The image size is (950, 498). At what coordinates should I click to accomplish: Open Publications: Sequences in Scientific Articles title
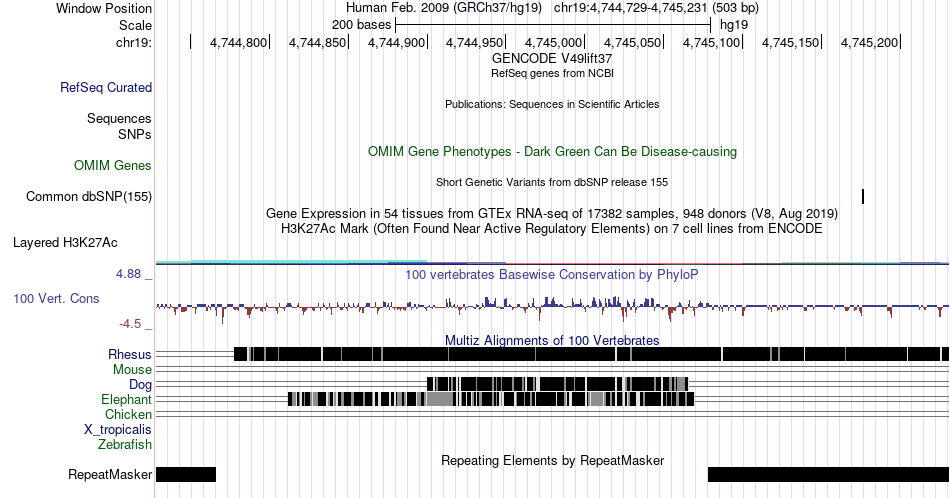[x=552, y=104]
